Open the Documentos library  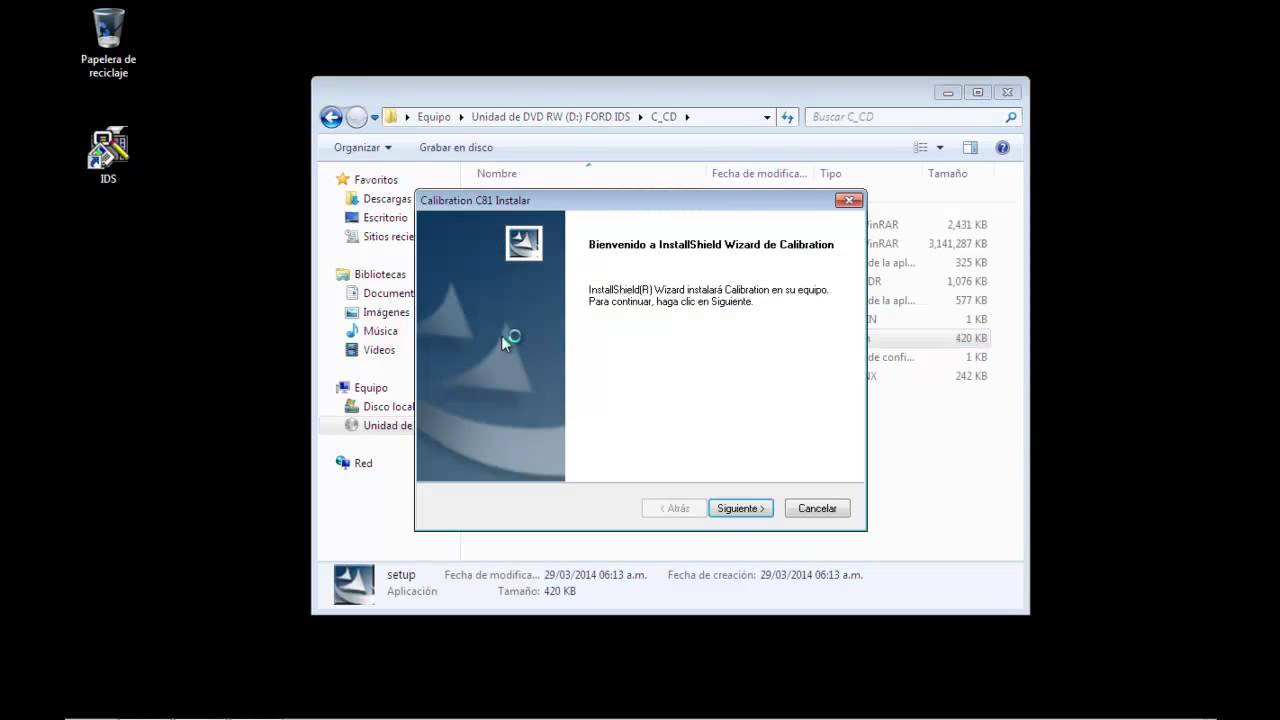(388, 293)
